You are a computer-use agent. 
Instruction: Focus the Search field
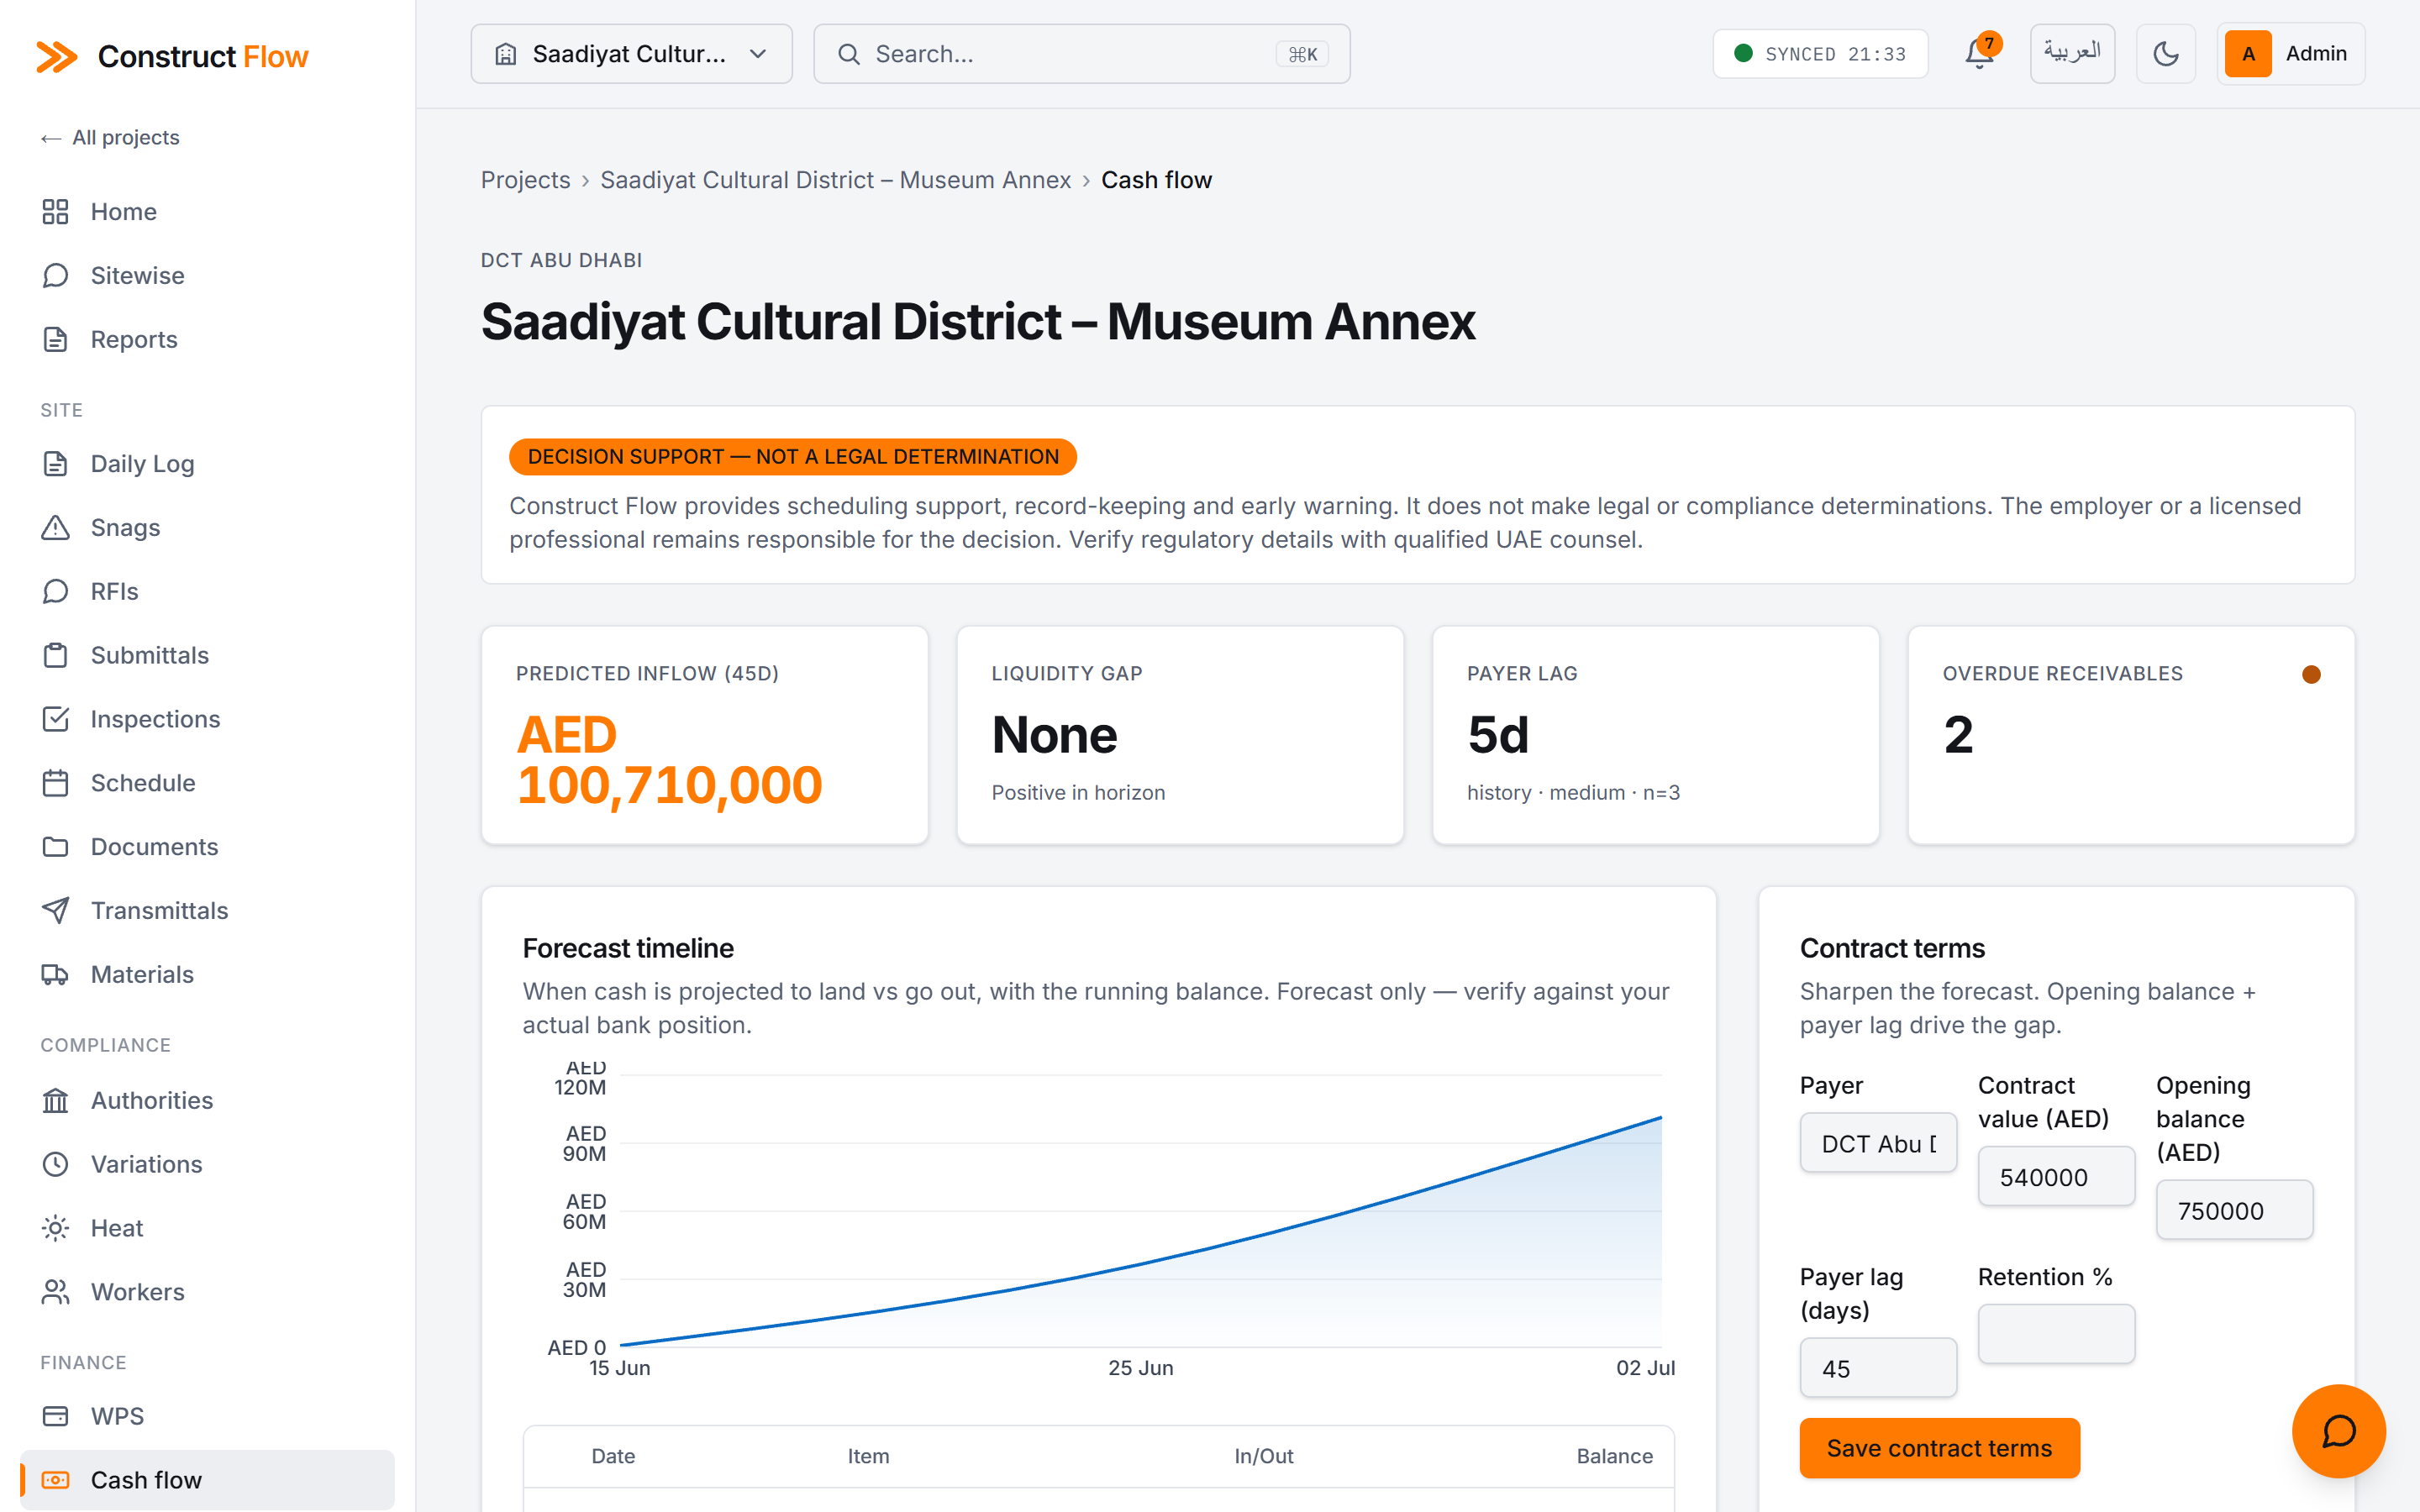point(1081,54)
